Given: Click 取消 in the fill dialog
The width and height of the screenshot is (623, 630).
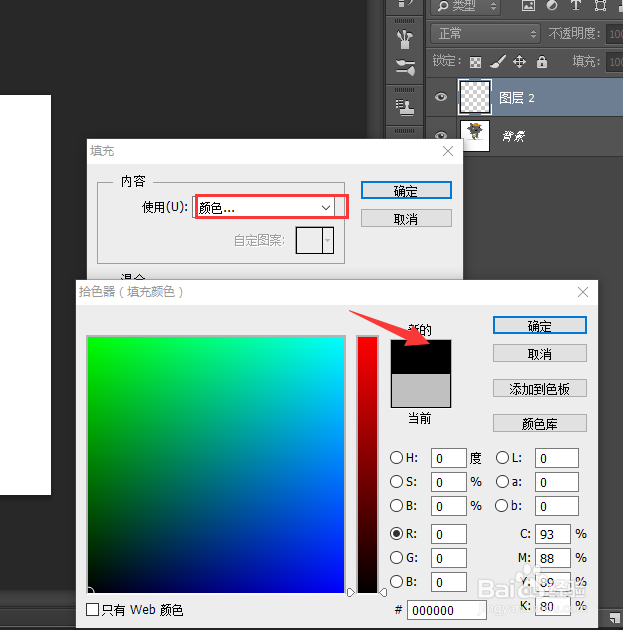Looking at the screenshot, I should [x=406, y=219].
